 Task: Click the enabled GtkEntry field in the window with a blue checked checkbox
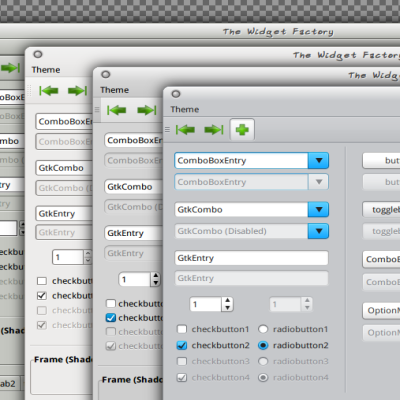[134, 233]
